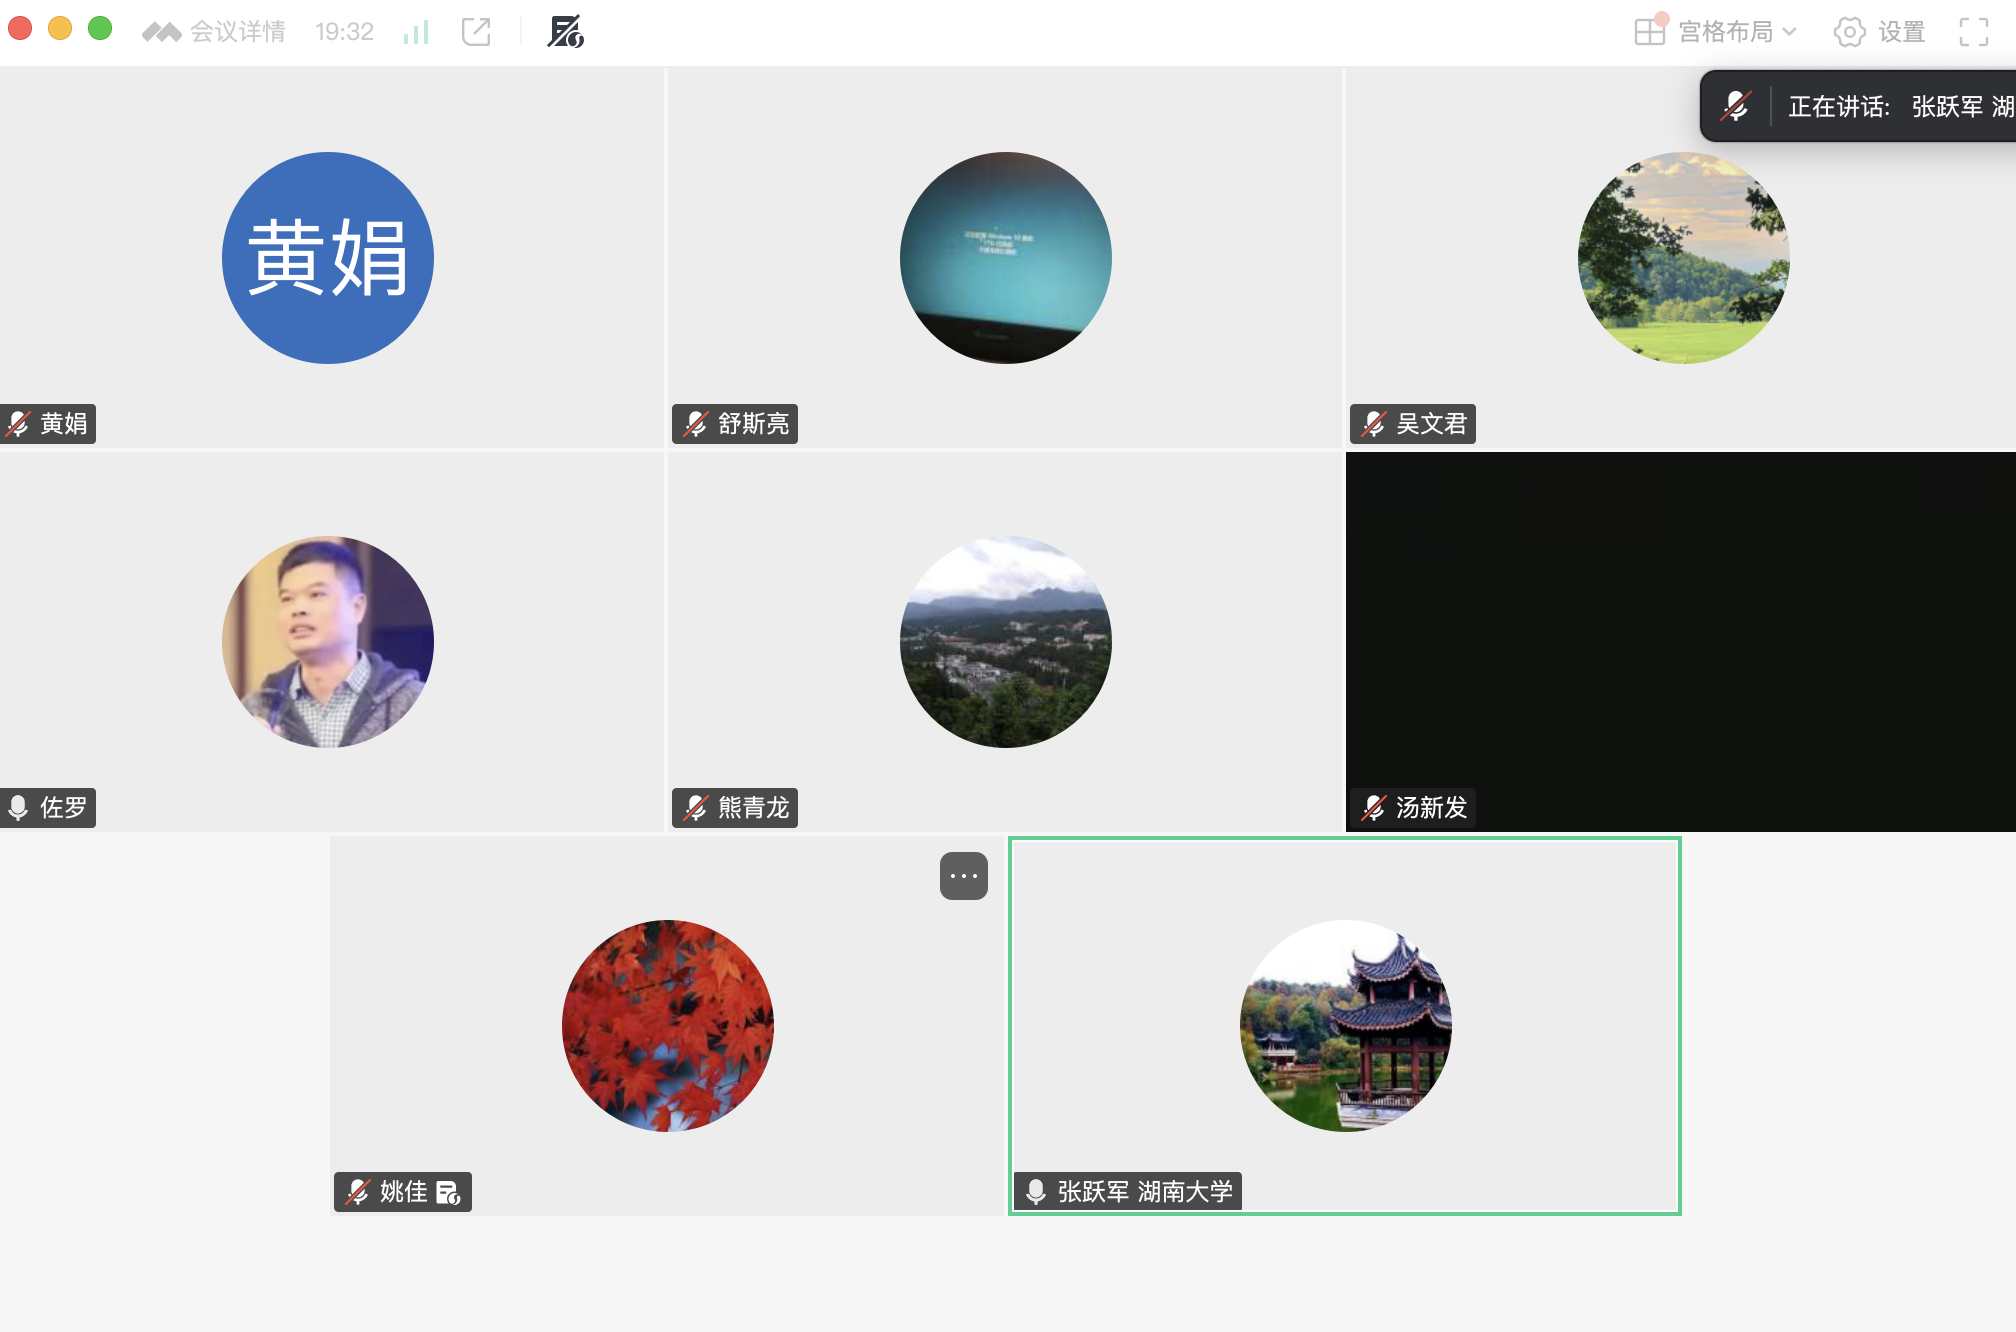
Task: Open the Settings (设置) gear
Action: click(1849, 32)
